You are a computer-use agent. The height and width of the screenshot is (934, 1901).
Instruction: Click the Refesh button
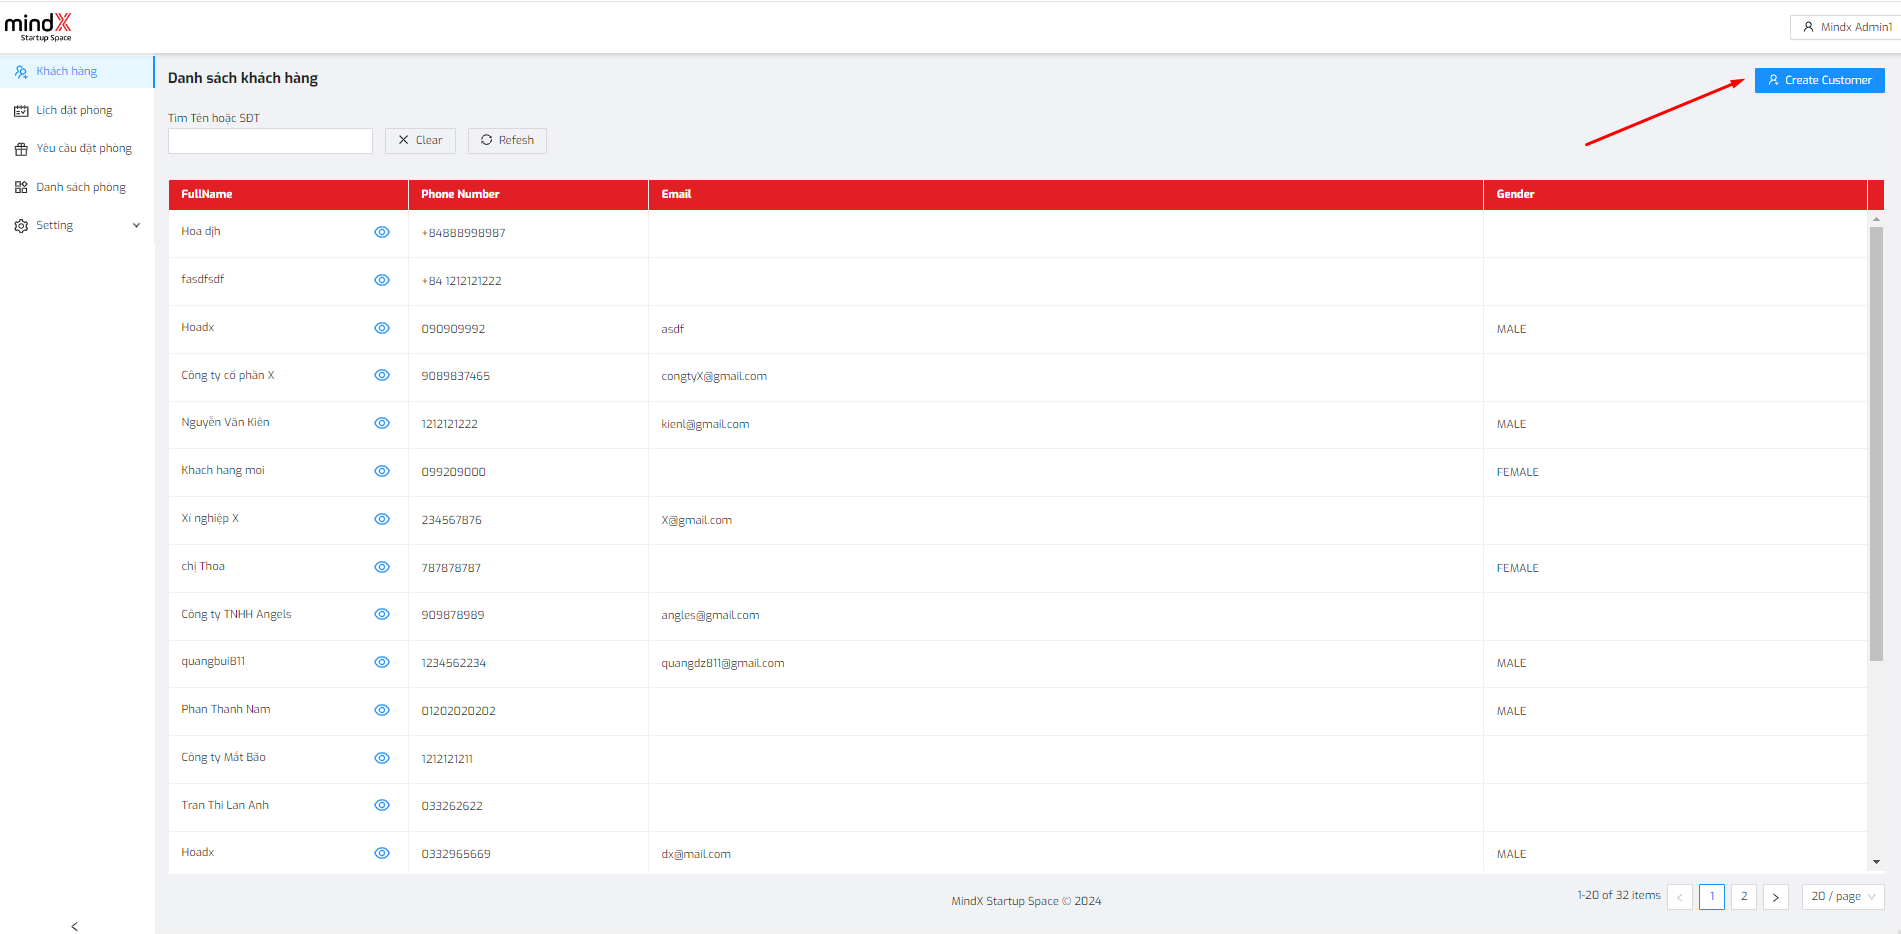tap(507, 140)
